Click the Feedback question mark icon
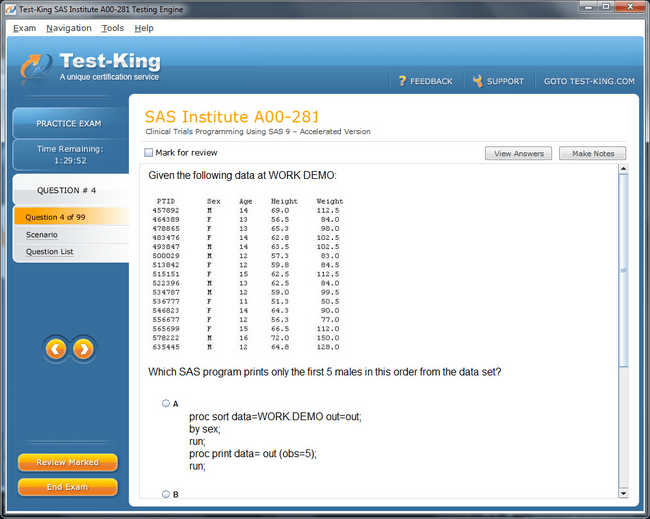The height and width of the screenshot is (519, 650). coord(402,81)
